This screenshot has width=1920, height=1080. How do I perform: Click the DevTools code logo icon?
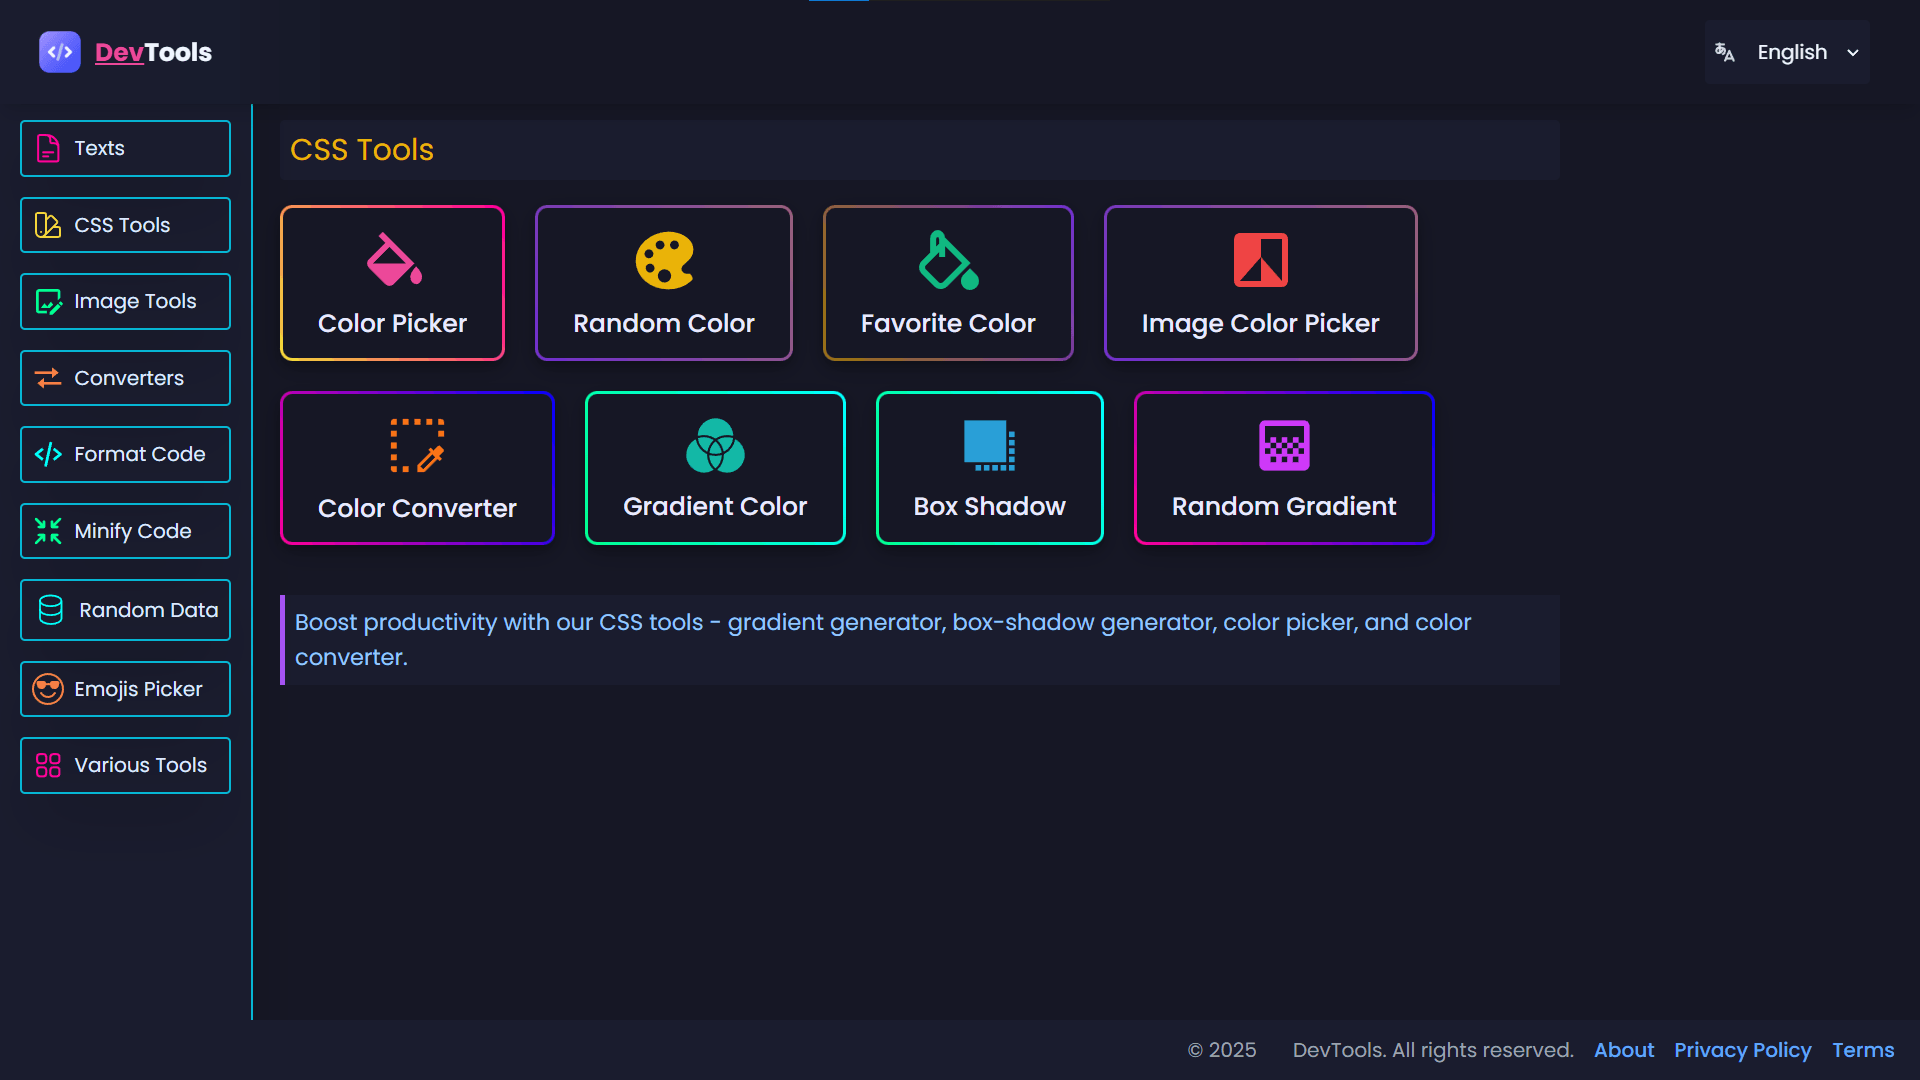tap(59, 52)
